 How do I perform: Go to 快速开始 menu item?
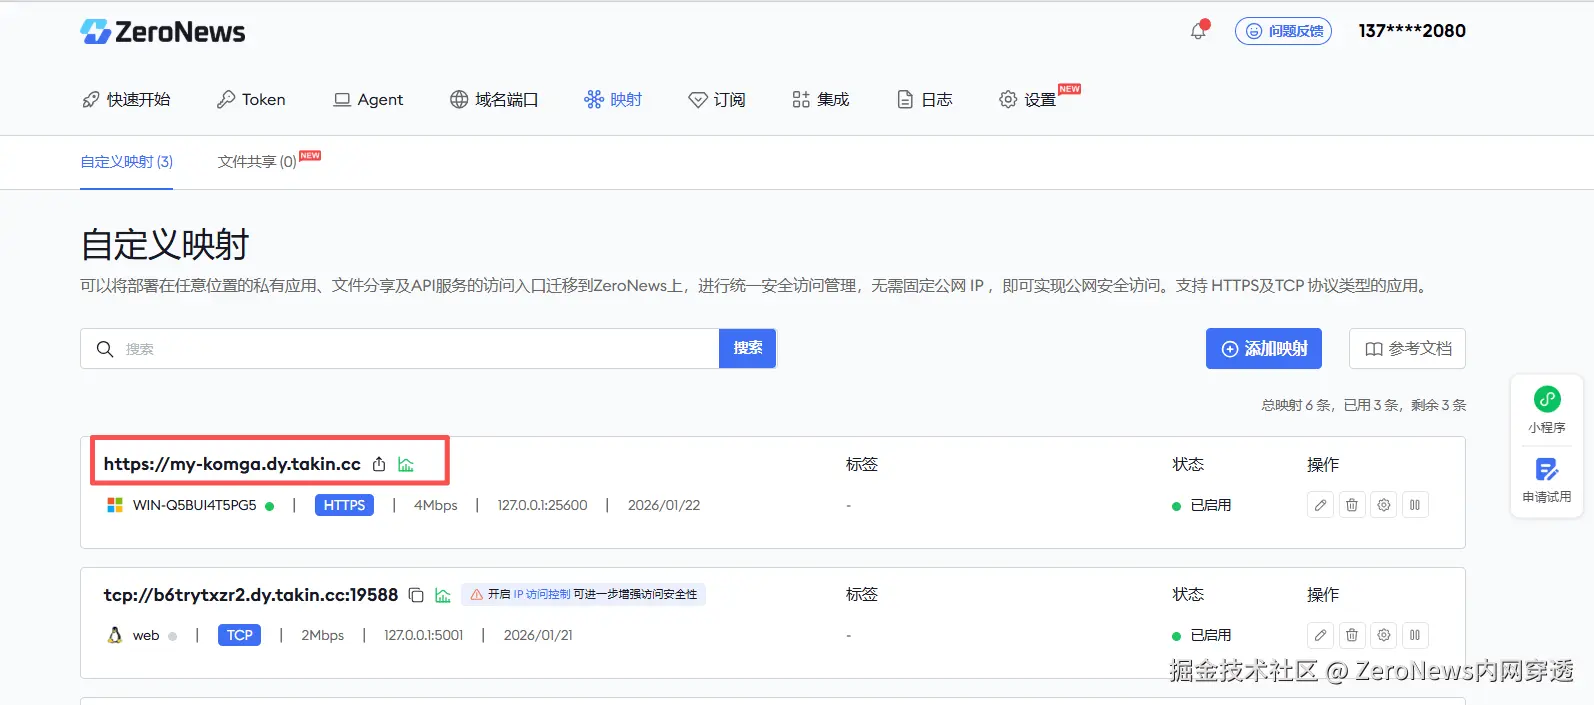tap(126, 99)
